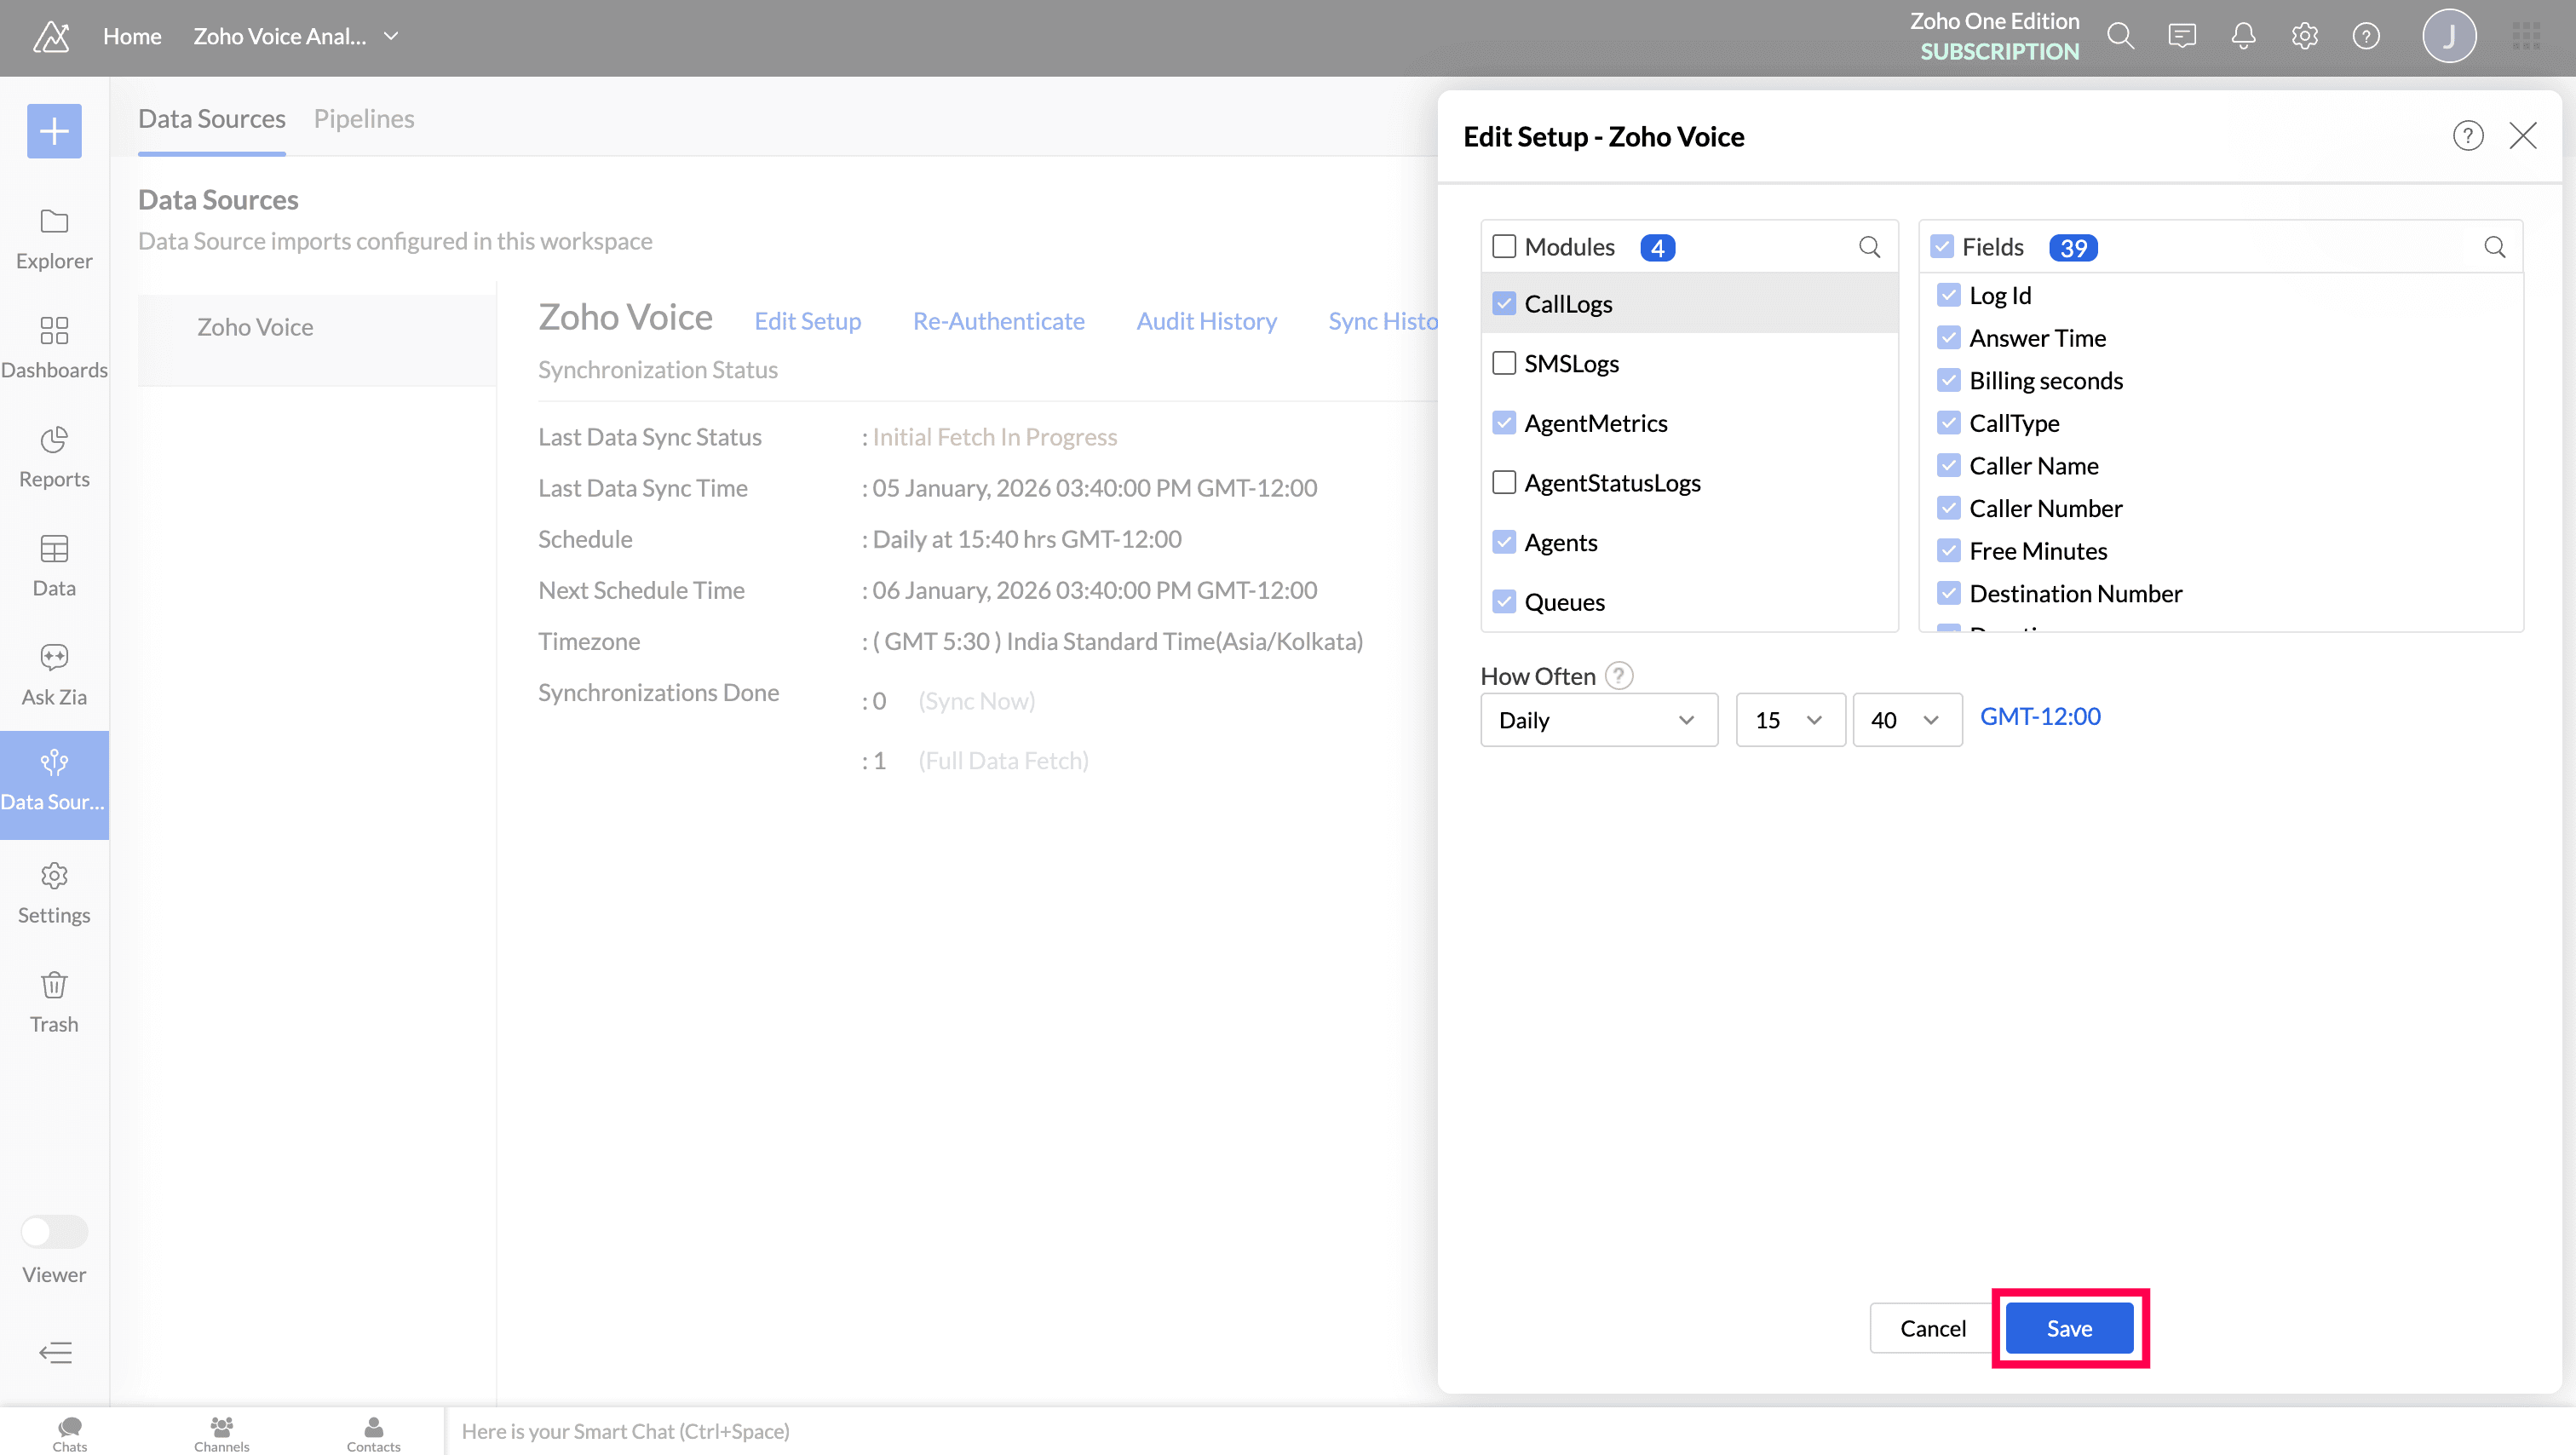
Task: Enable the SMSLogs module checkbox
Action: (1503, 363)
